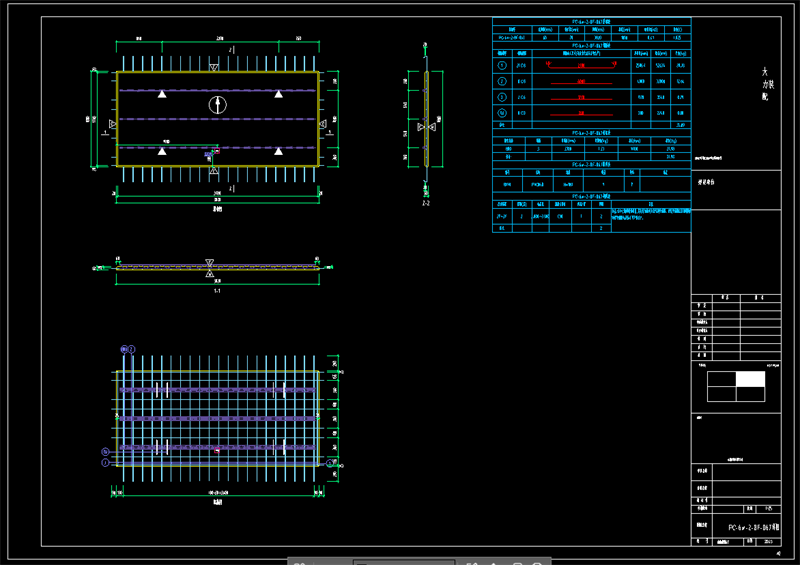Screen dimensions: 800x565
Task: Select the circled direction arrow symbol in plan view
Action: 217,105
